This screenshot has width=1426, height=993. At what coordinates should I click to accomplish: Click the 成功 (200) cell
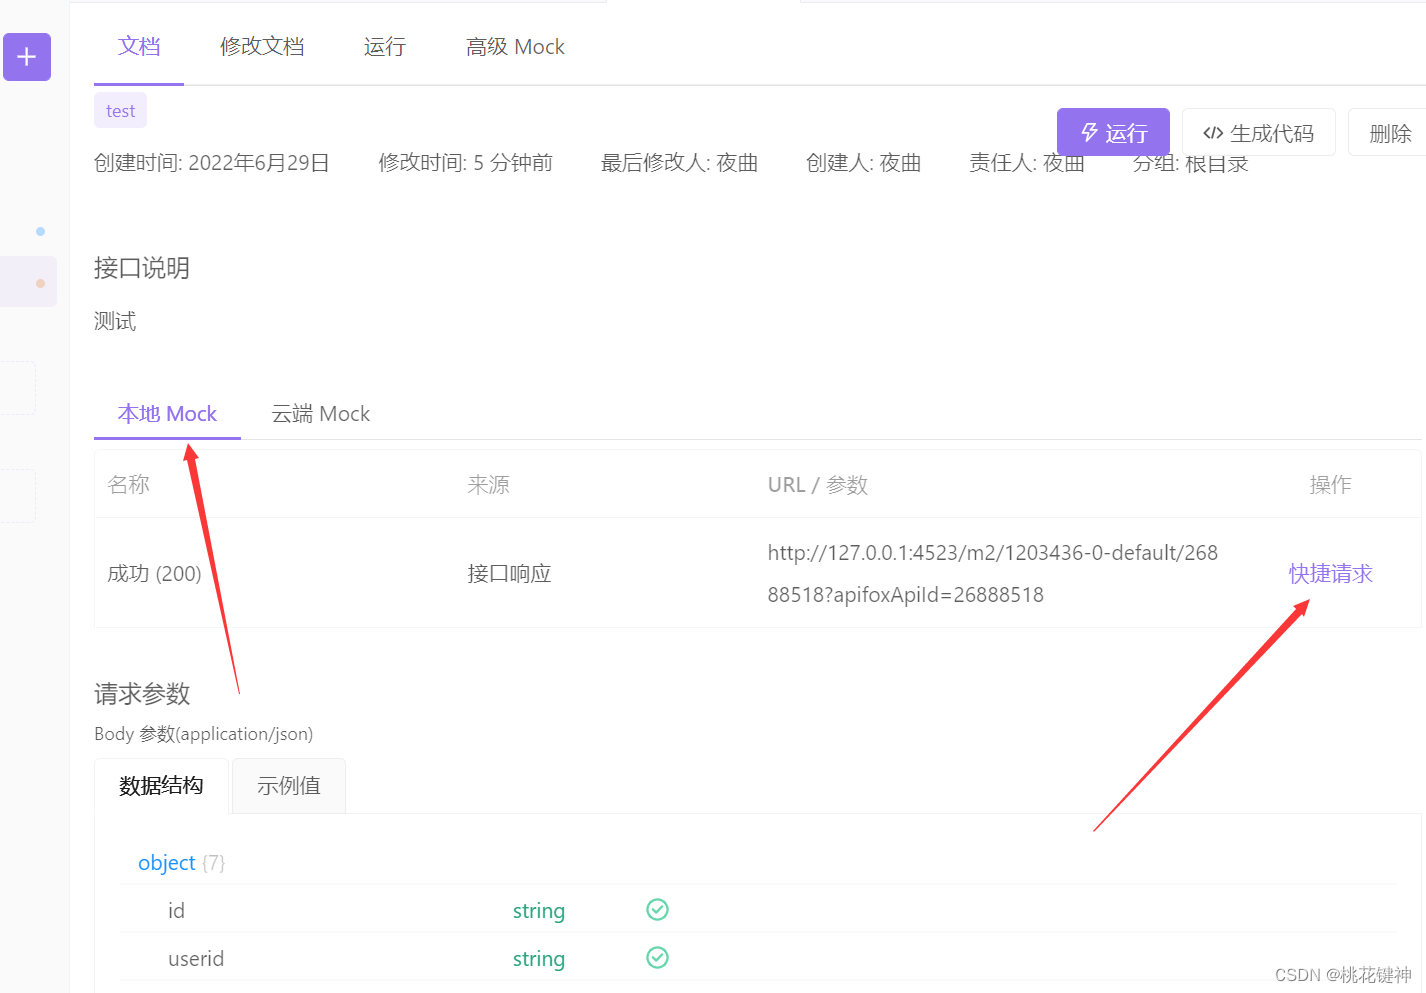coord(154,574)
